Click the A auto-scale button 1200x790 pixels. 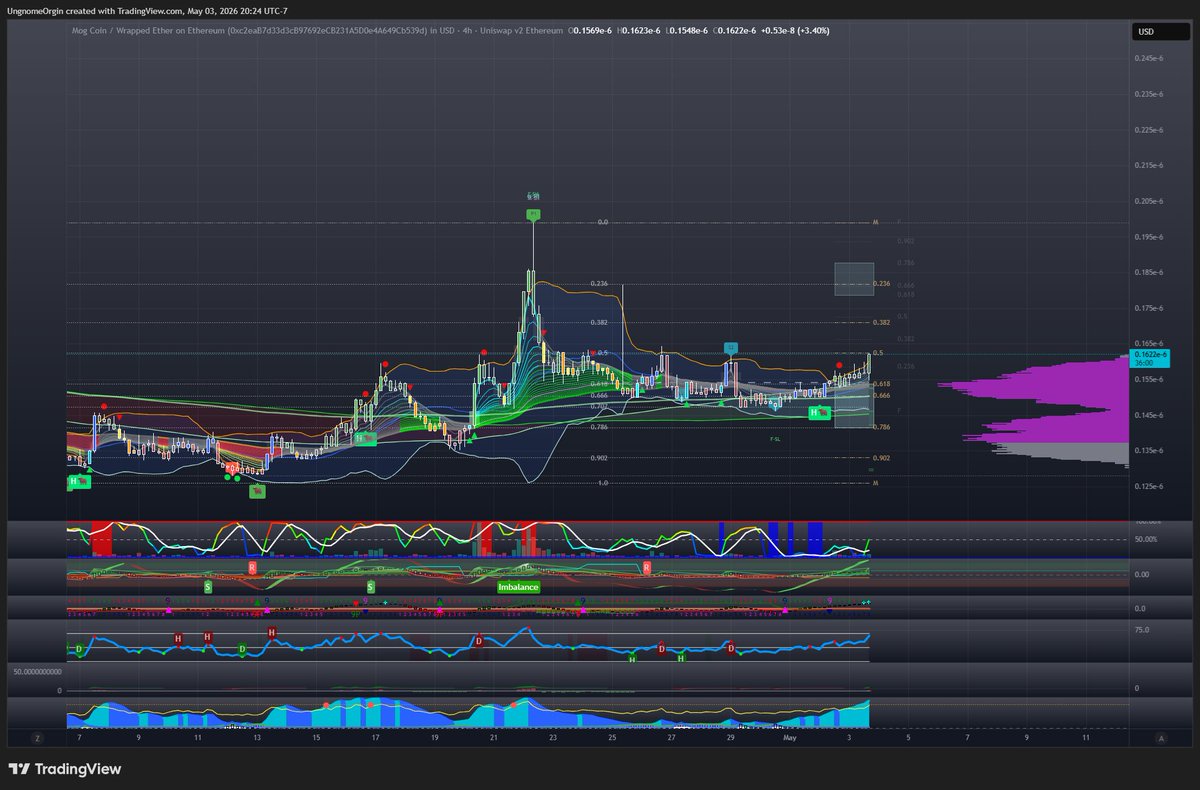[1161, 738]
